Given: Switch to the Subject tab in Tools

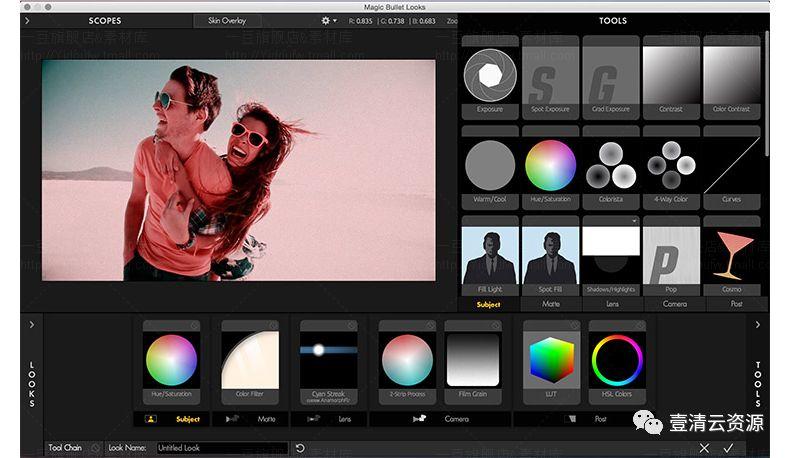Looking at the screenshot, I should pos(489,304).
